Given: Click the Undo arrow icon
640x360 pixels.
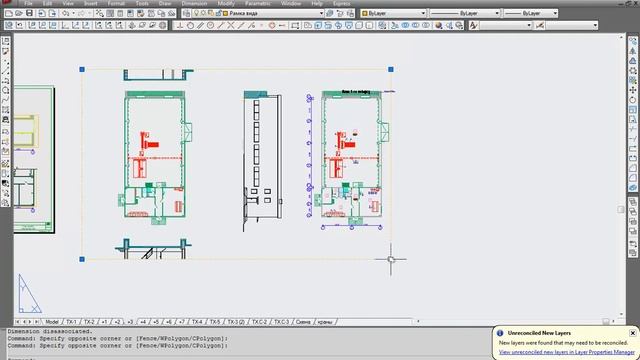Looking at the screenshot, I should click(x=65, y=13).
